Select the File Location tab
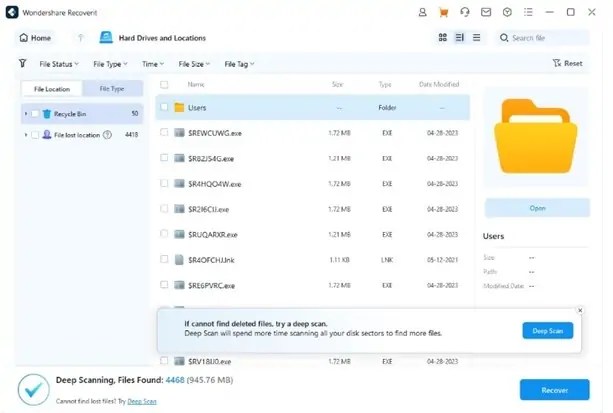Image resolution: width=613 pixels, height=413 pixels. (52, 89)
